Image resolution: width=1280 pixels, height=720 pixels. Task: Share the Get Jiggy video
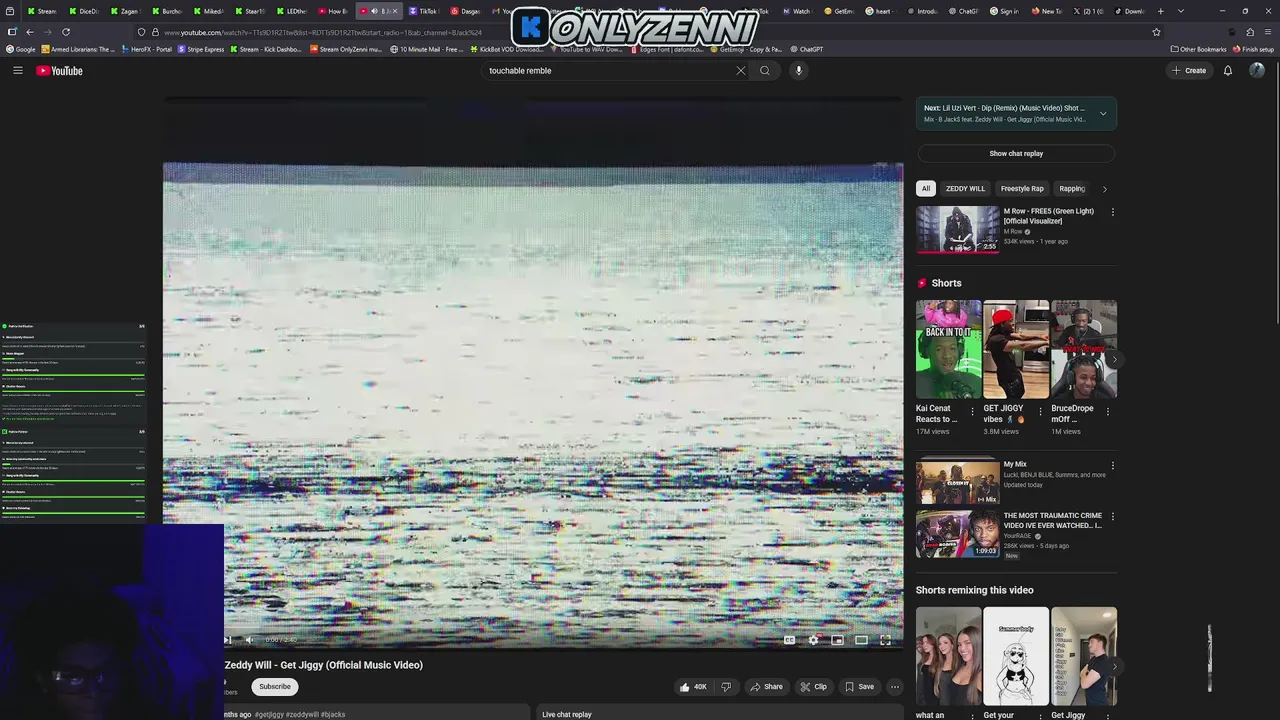tap(767, 687)
